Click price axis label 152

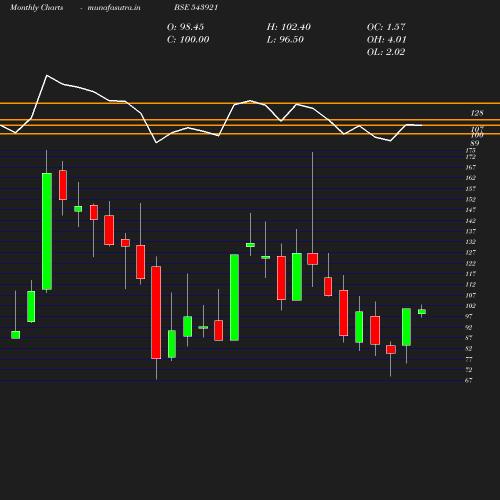tap(470, 199)
